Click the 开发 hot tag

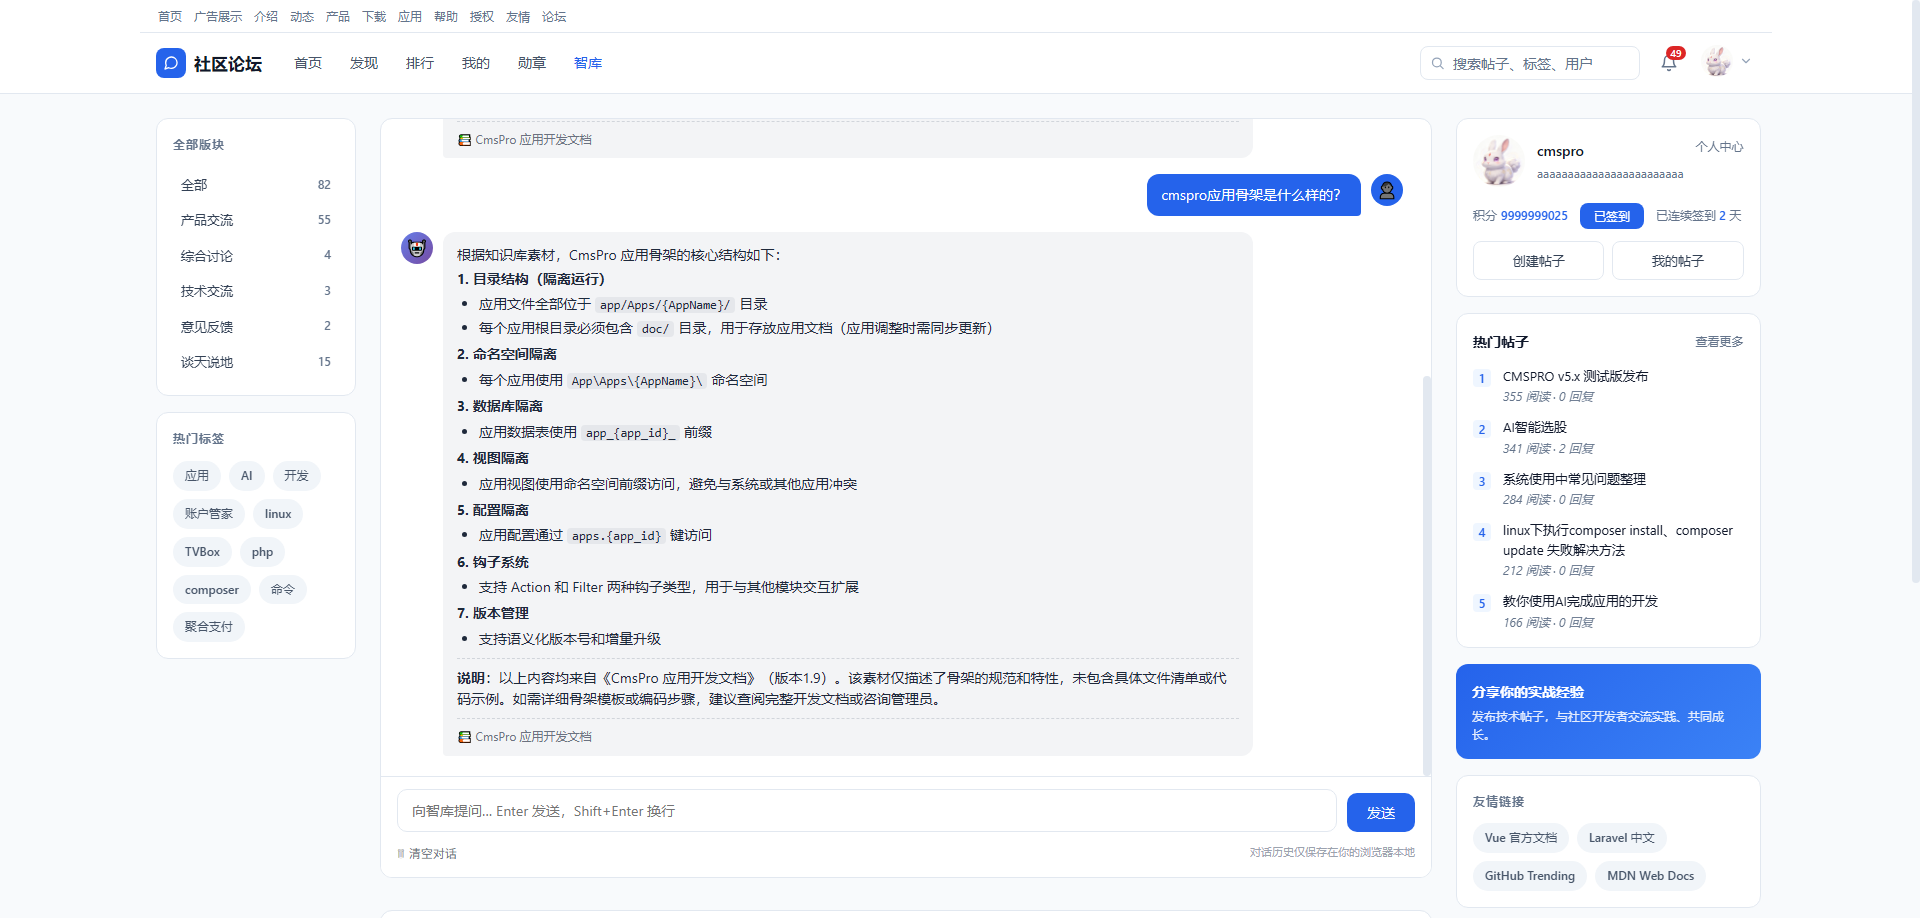coord(296,476)
